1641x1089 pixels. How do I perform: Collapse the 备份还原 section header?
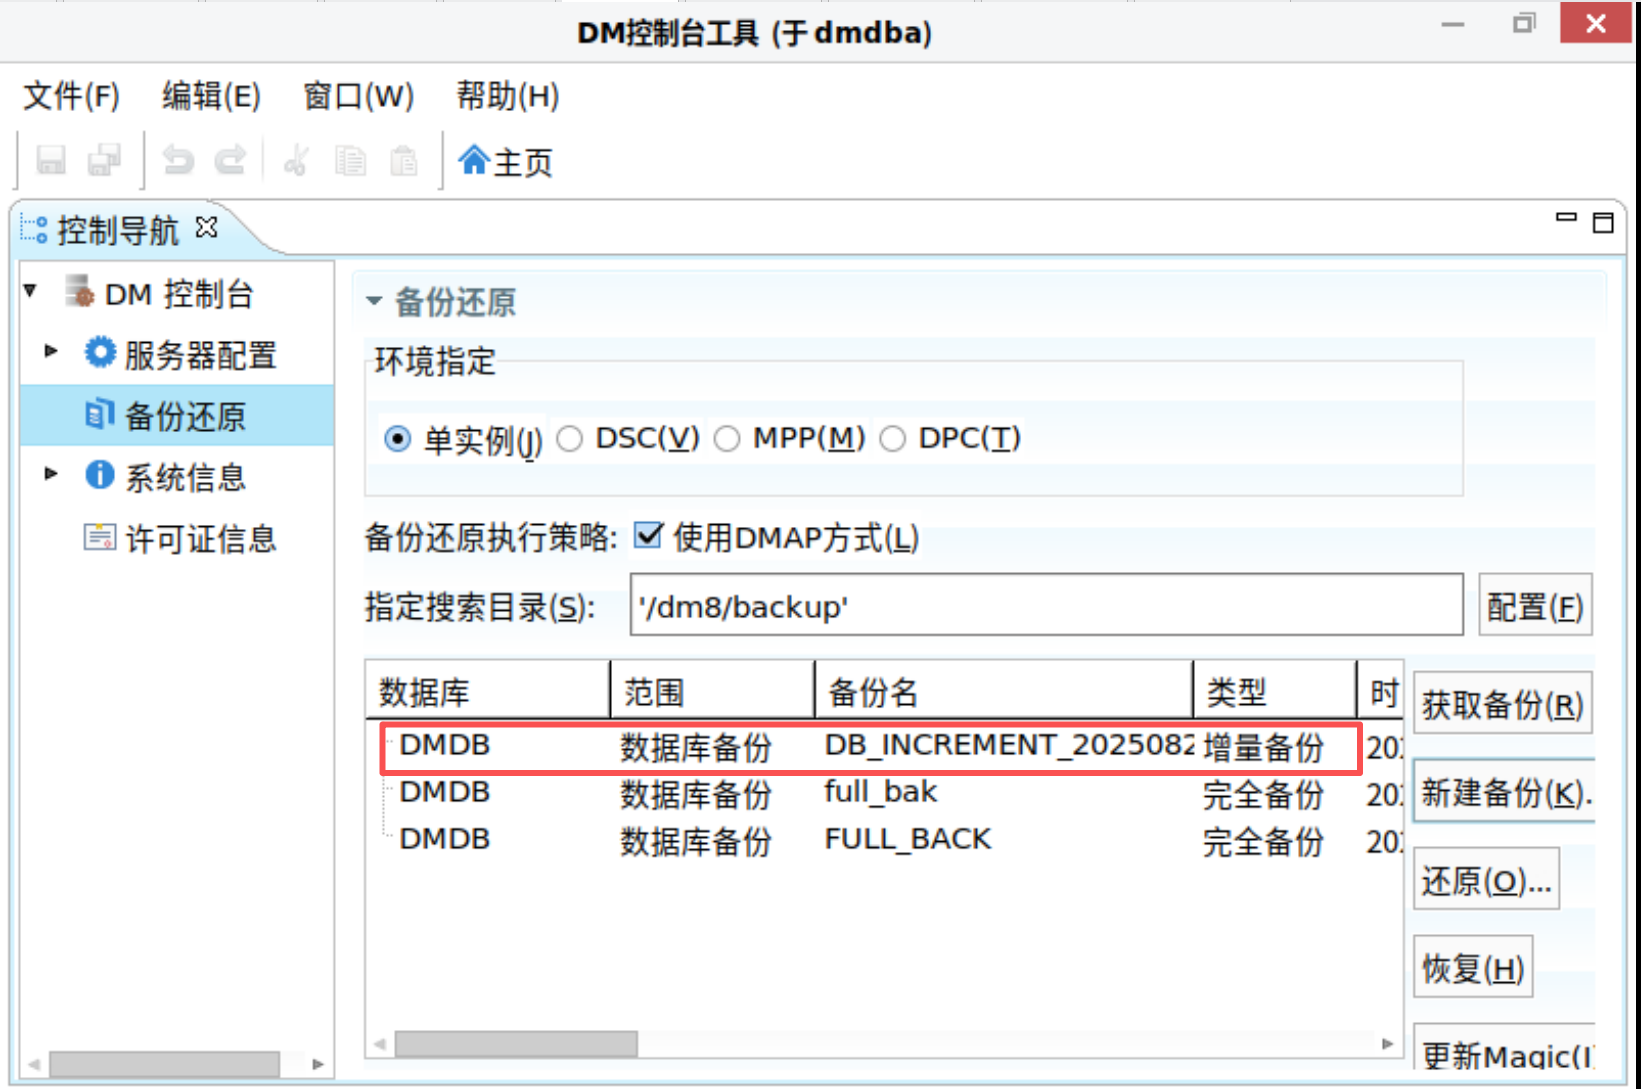(x=375, y=300)
